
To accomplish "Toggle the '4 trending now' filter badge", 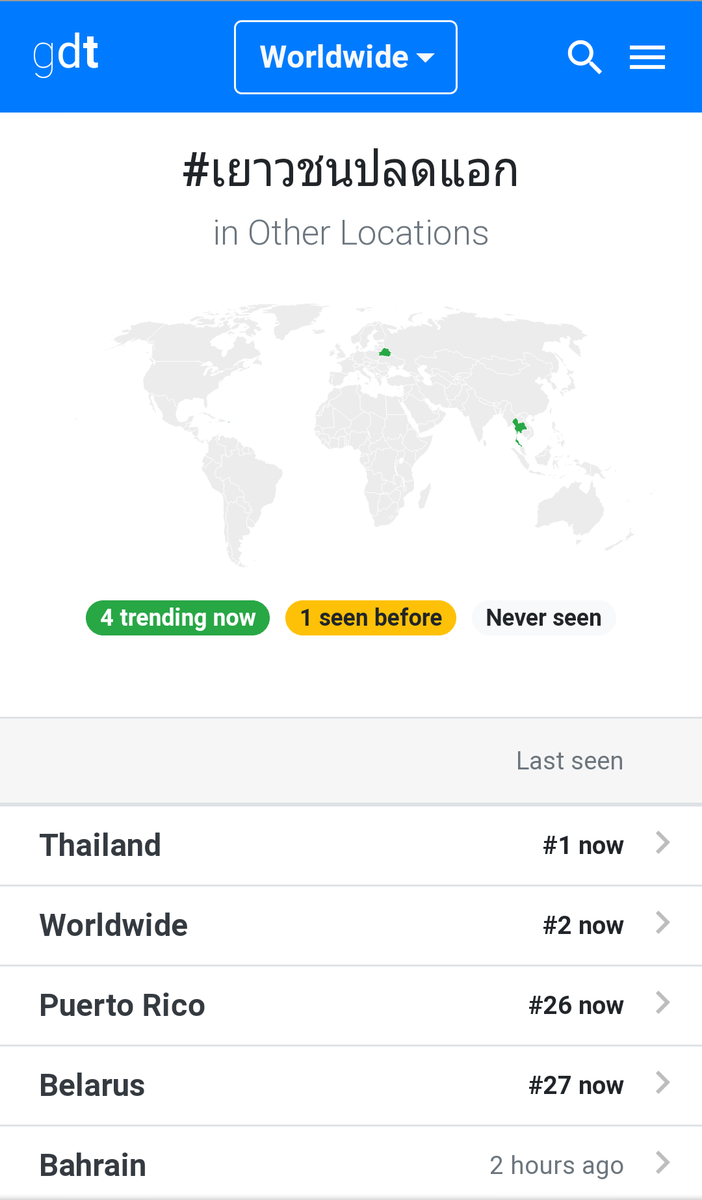I will click(x=178, y=618).
